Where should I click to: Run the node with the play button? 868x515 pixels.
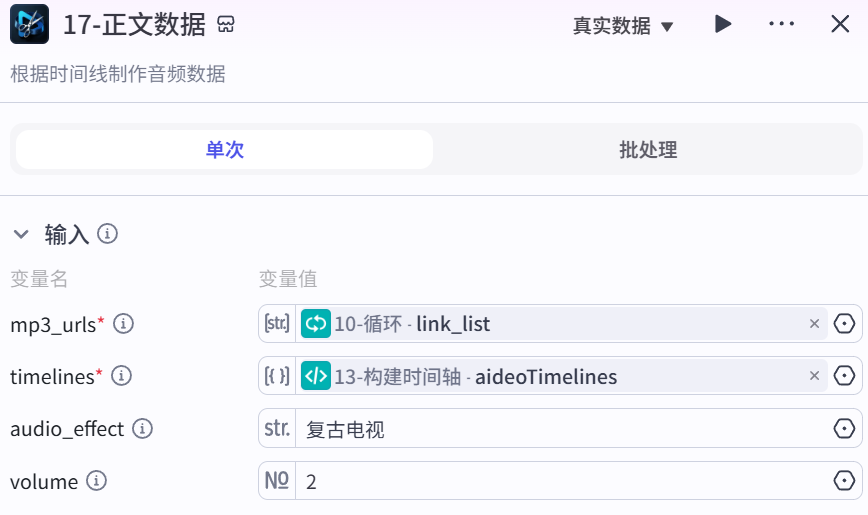722,24
